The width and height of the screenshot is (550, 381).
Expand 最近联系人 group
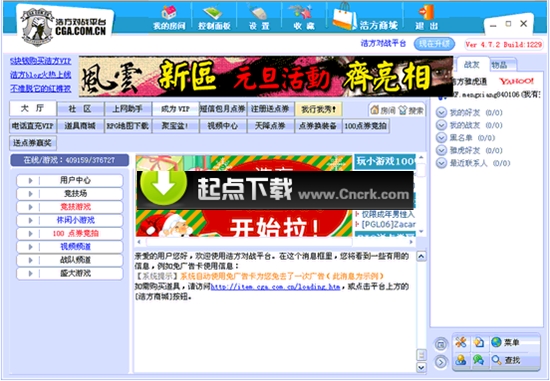click(x=441, y=163)
